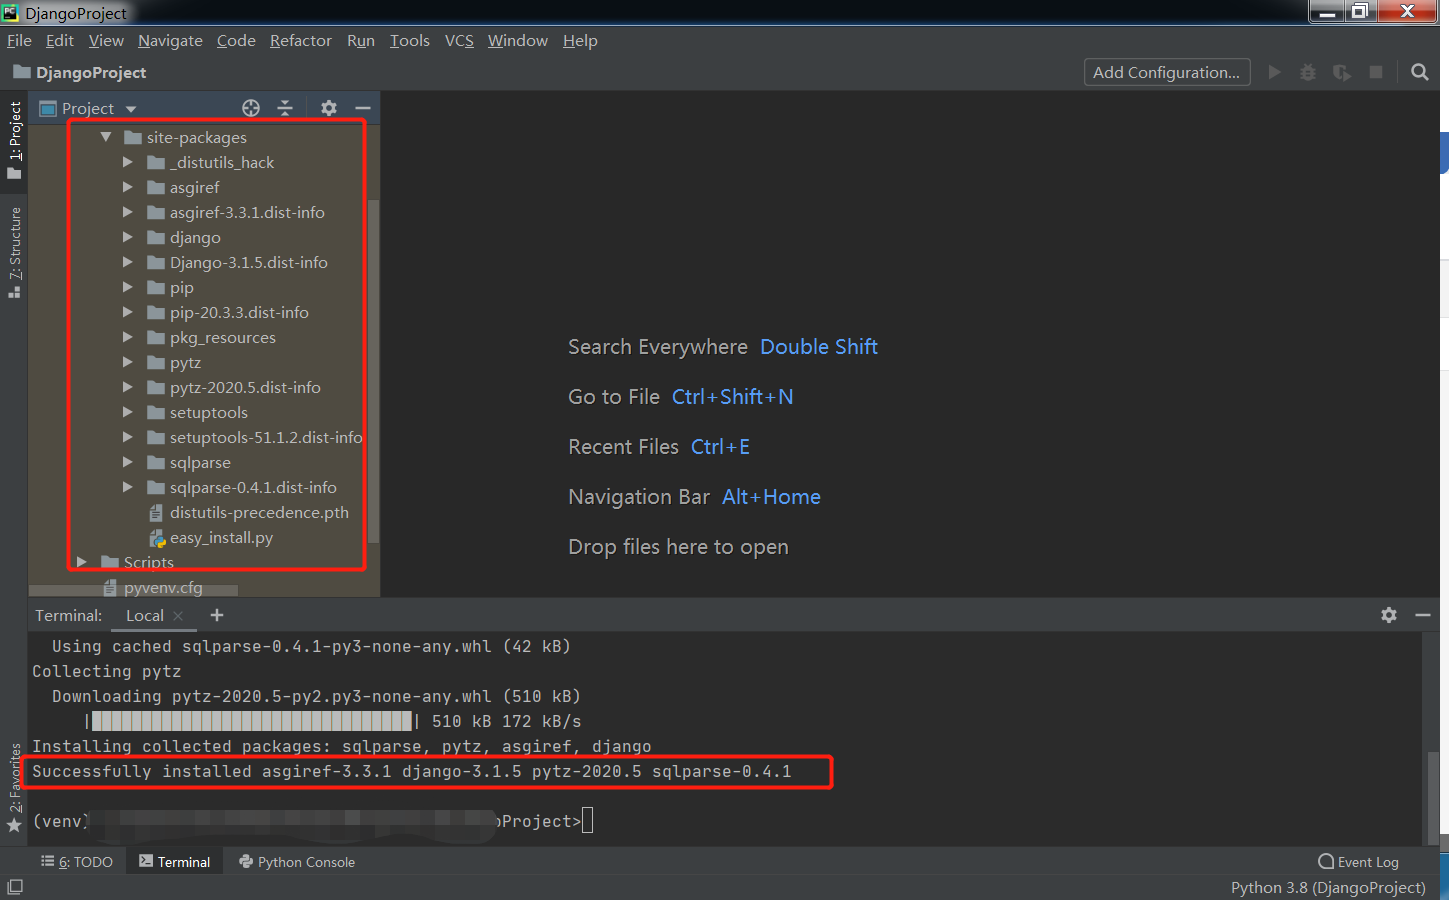Open the Refactor menu
This screenshot has height=900, width=1449.
coord(300,40)
